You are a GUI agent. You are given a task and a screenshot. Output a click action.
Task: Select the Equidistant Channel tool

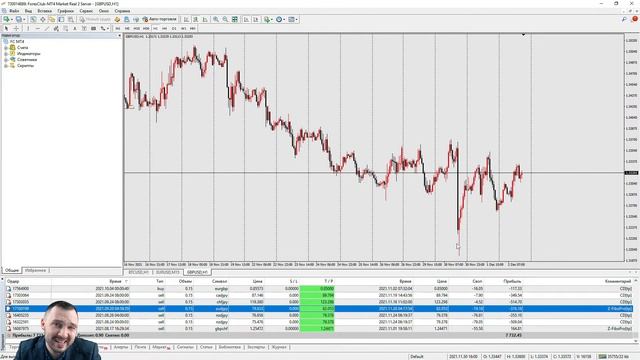(56, 29)
